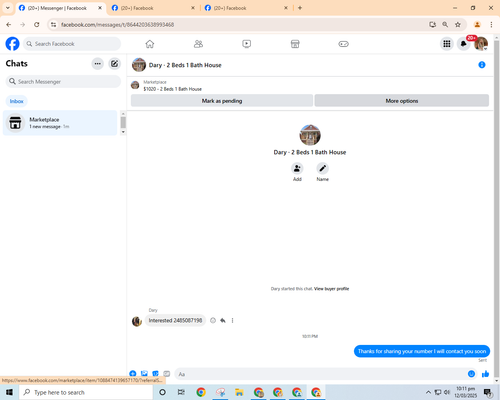
Task: Open the Gaming controller icon
Action: pyautogui.click(x=343, y=44)
